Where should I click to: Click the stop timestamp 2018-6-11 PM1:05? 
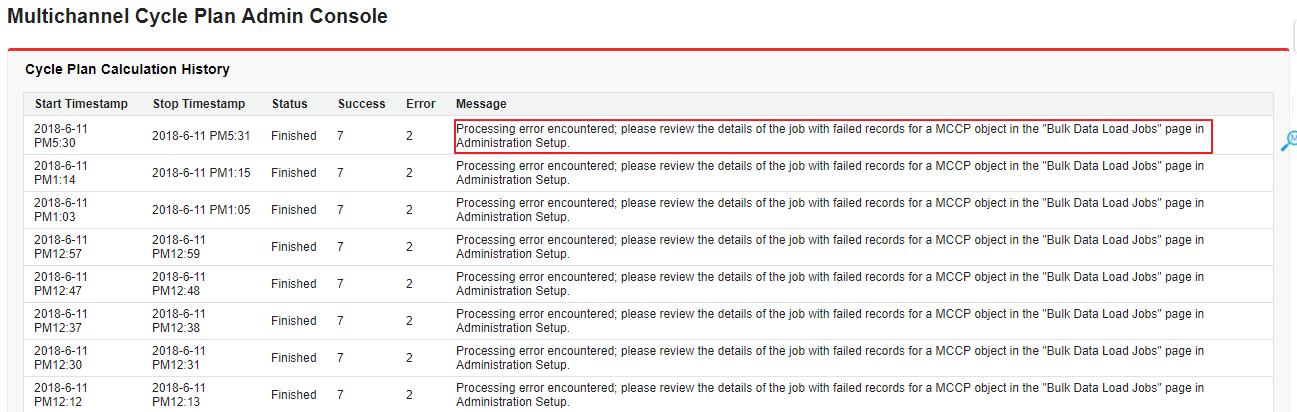point(201,210)
